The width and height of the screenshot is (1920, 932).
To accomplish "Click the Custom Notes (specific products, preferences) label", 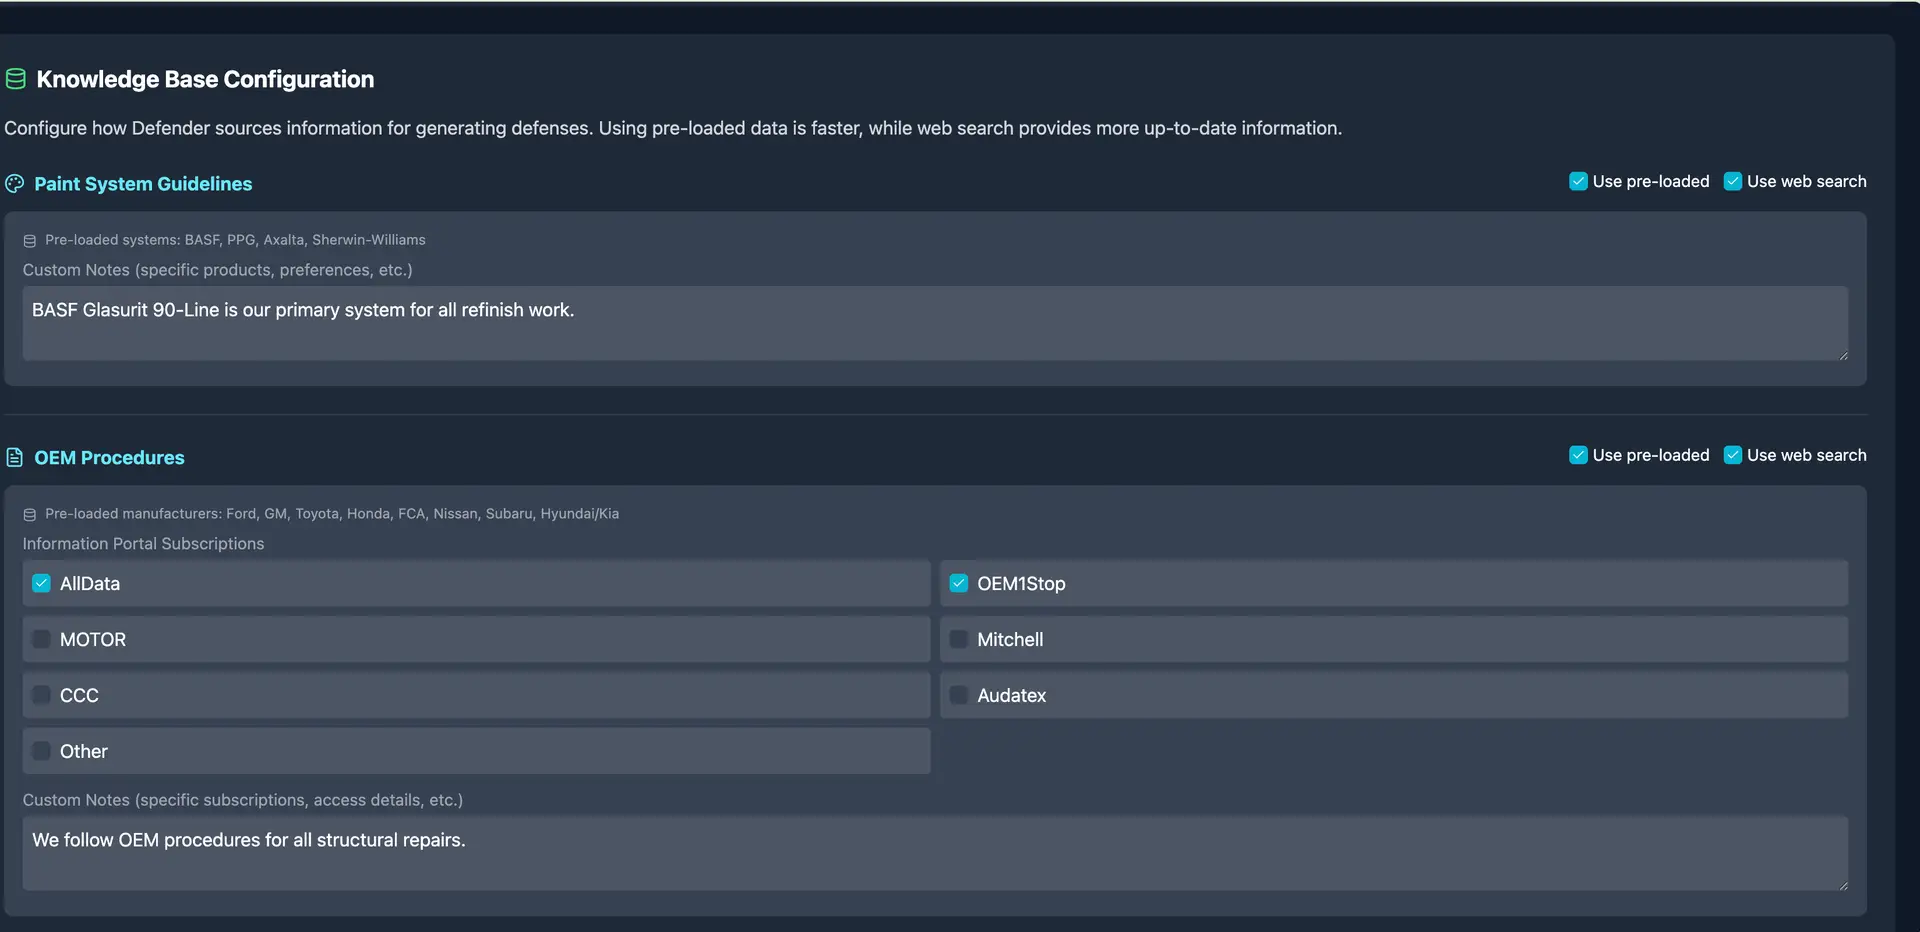I will (217, 270).
